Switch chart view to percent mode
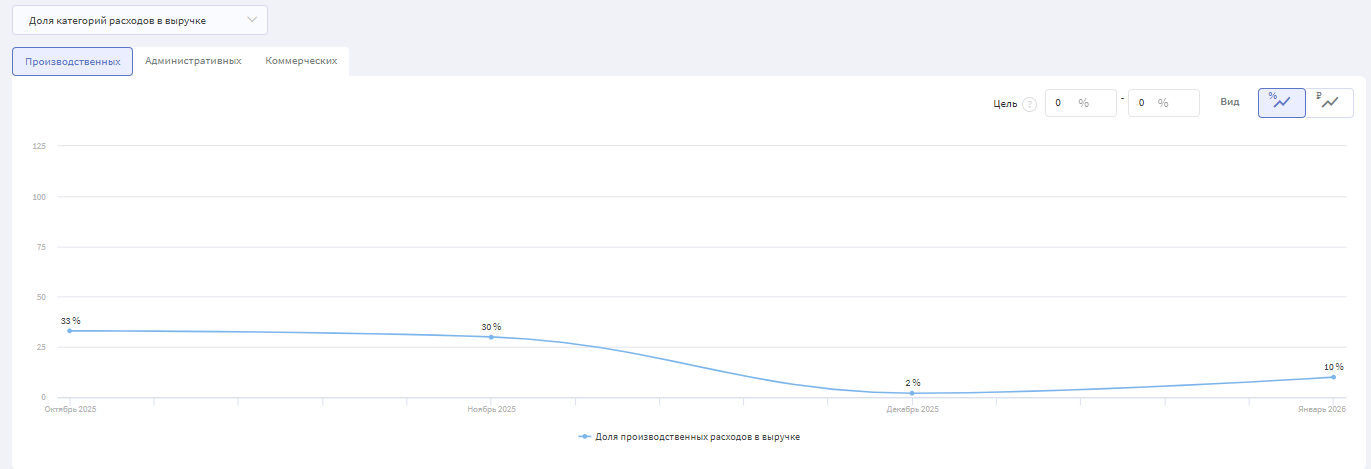1371x469 pixels. pyautogui.click(x=1281, y=103)
